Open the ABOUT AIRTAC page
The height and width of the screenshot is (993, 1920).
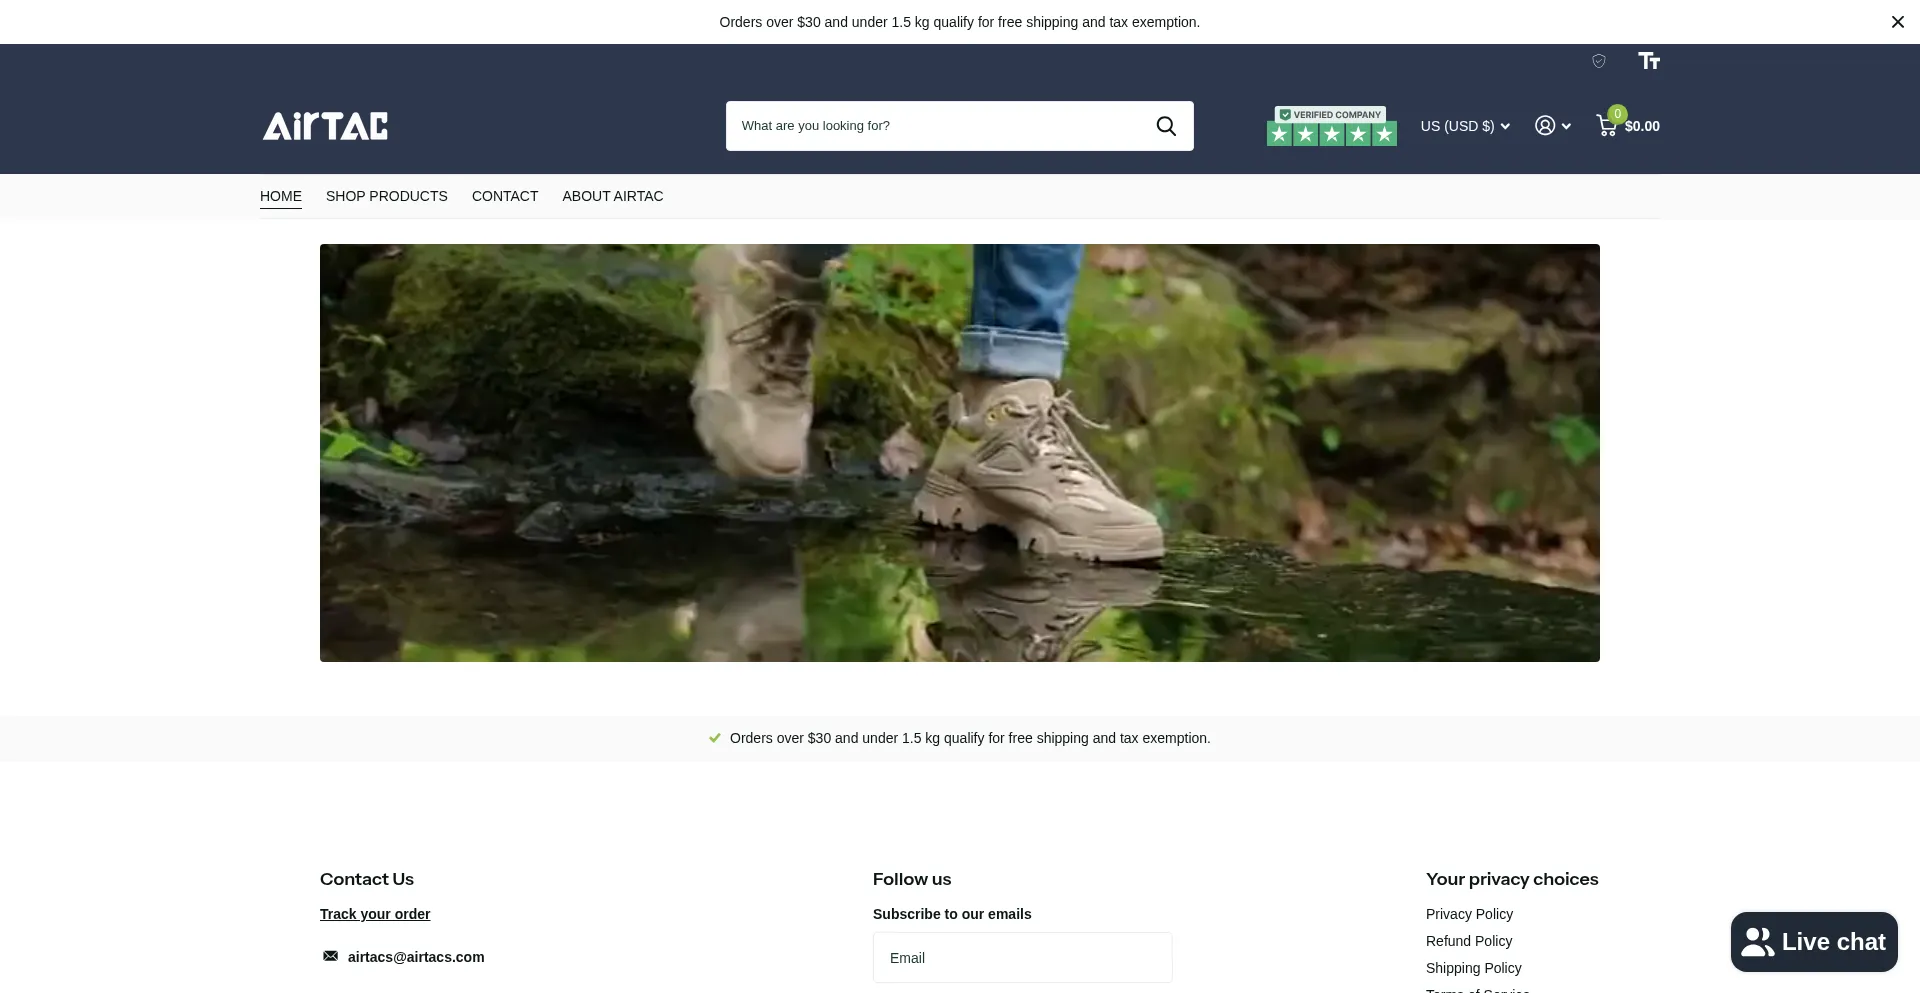pyautogui.click(x=612, y=196)
